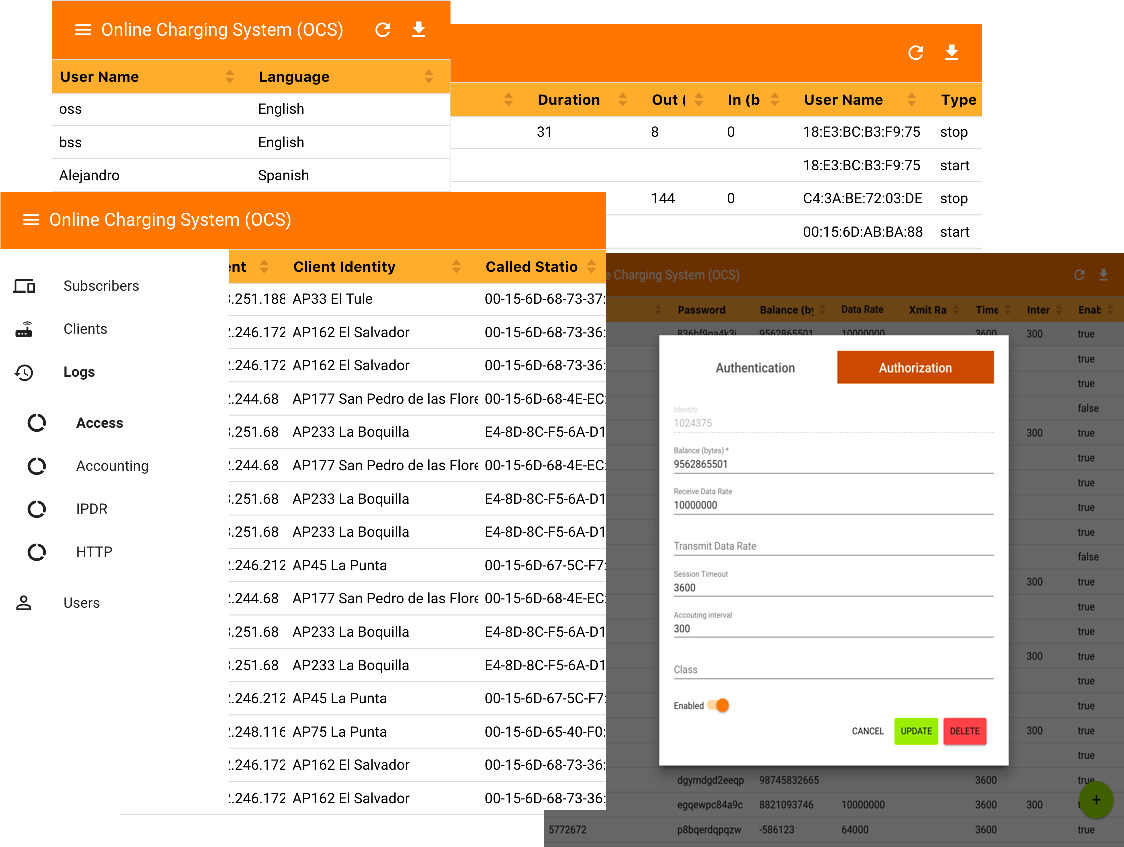Viewport: 1124px width, 847px height.
Task: Click the Clients router icon in the sidebar
Action: pos(24,330)
